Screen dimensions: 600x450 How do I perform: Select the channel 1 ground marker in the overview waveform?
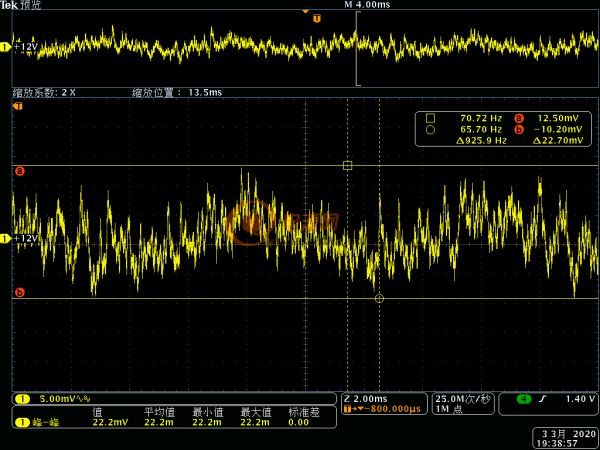point(5,47)
